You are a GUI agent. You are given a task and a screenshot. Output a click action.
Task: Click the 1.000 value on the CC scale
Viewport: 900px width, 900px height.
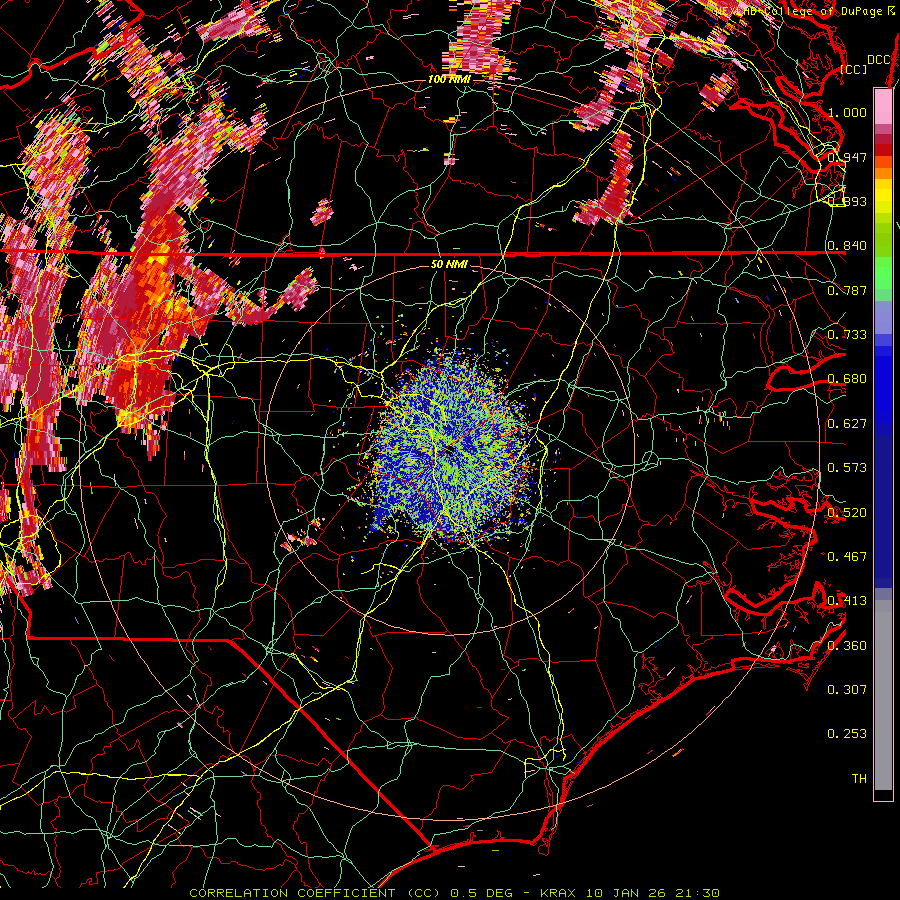click(847, 112)
